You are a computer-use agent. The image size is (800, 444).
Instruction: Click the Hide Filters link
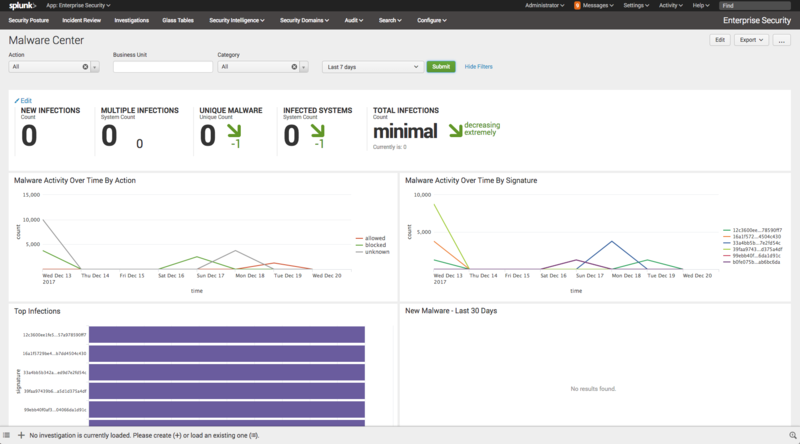(478, 67)
